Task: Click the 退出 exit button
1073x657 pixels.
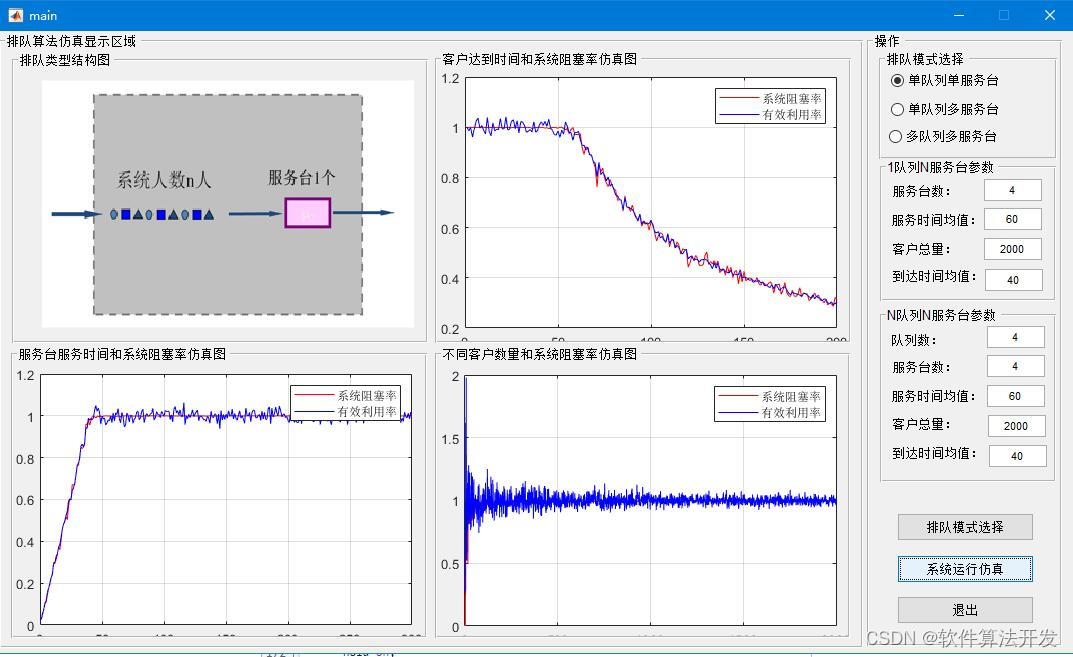Action: (x=965, y=610)
